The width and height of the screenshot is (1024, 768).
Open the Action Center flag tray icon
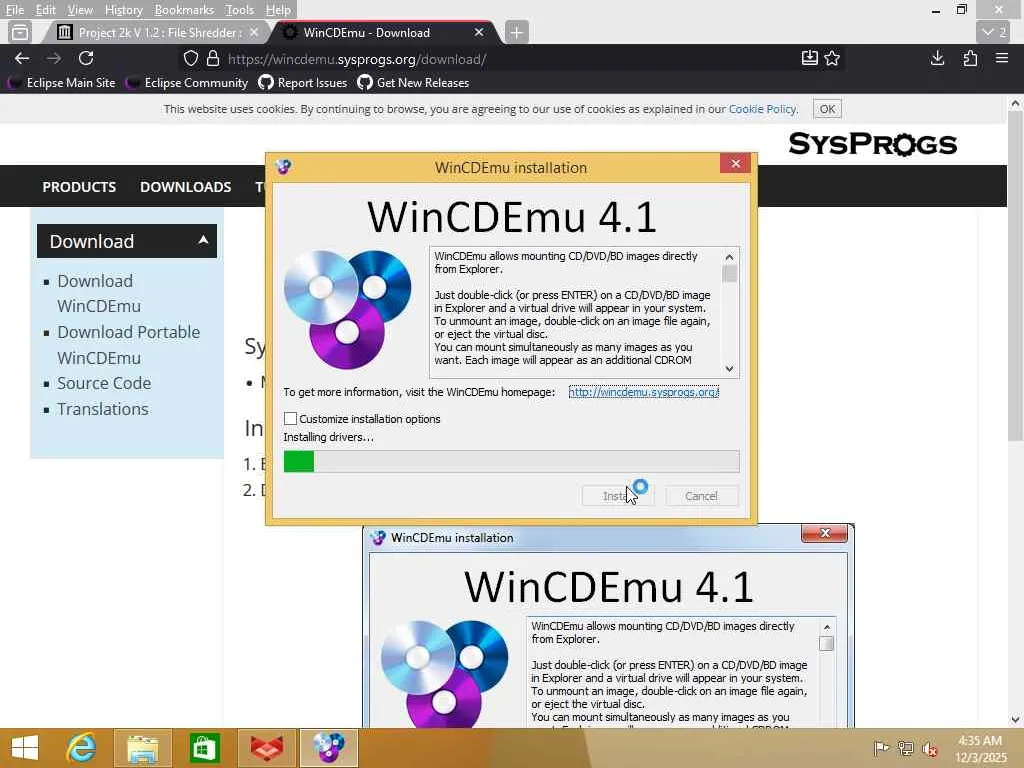(881, 748)
